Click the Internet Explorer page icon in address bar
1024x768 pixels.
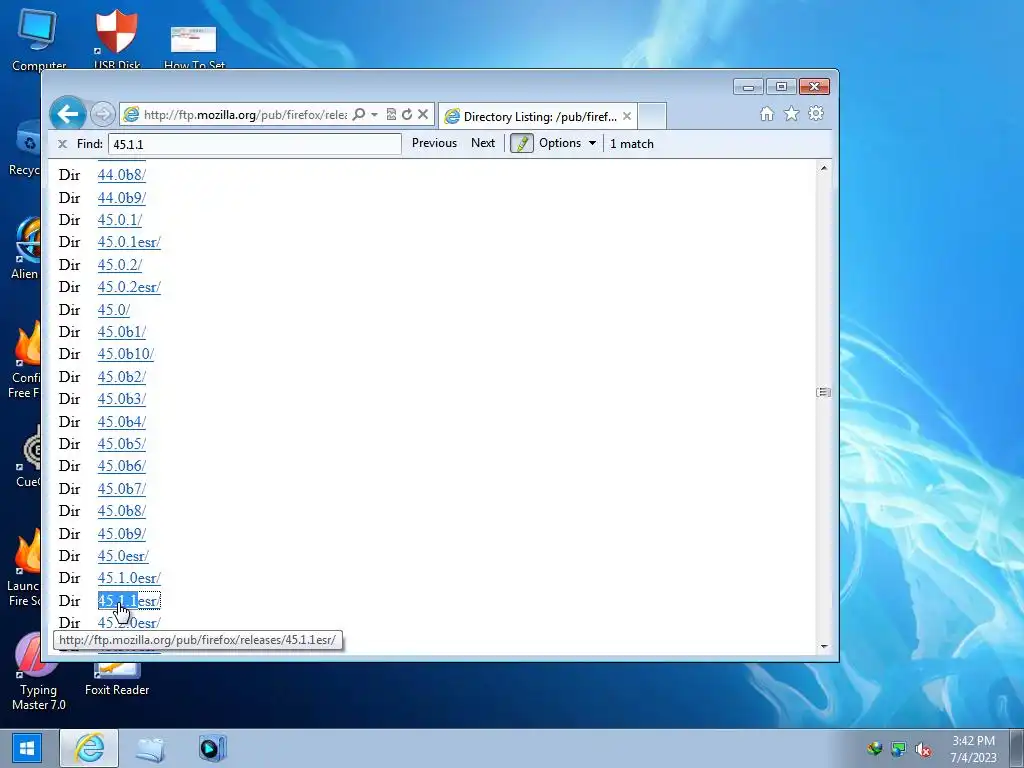pyautogui.click(x=131, y=114)
